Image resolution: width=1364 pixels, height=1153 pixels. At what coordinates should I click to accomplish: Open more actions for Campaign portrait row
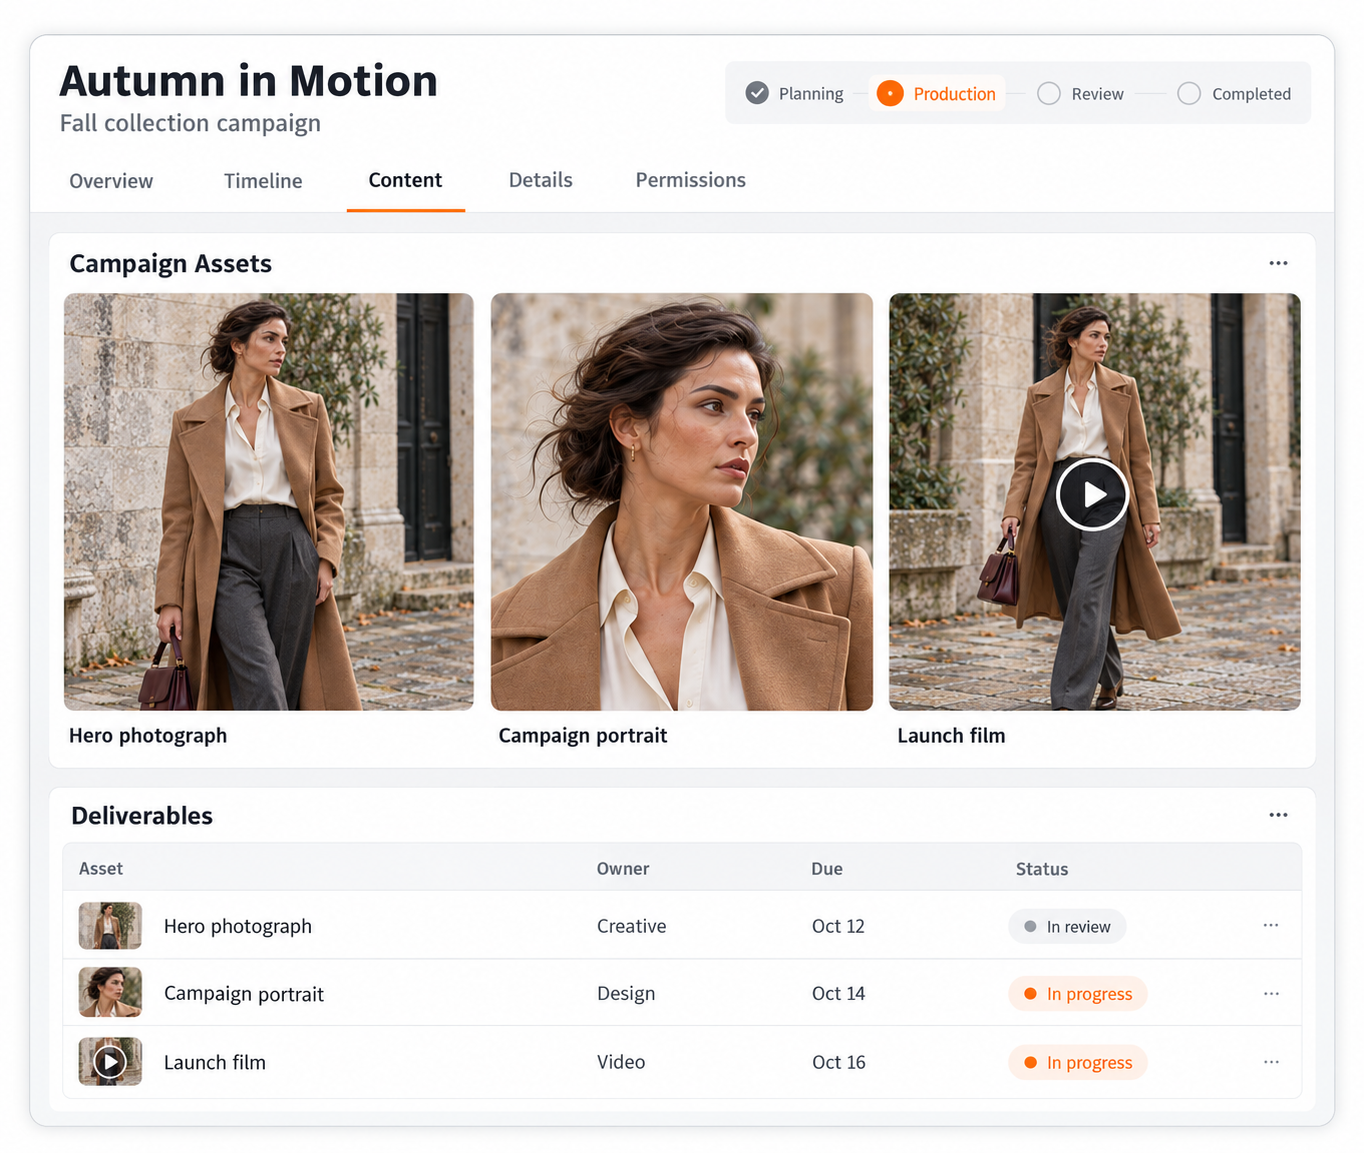(1271, 993)
